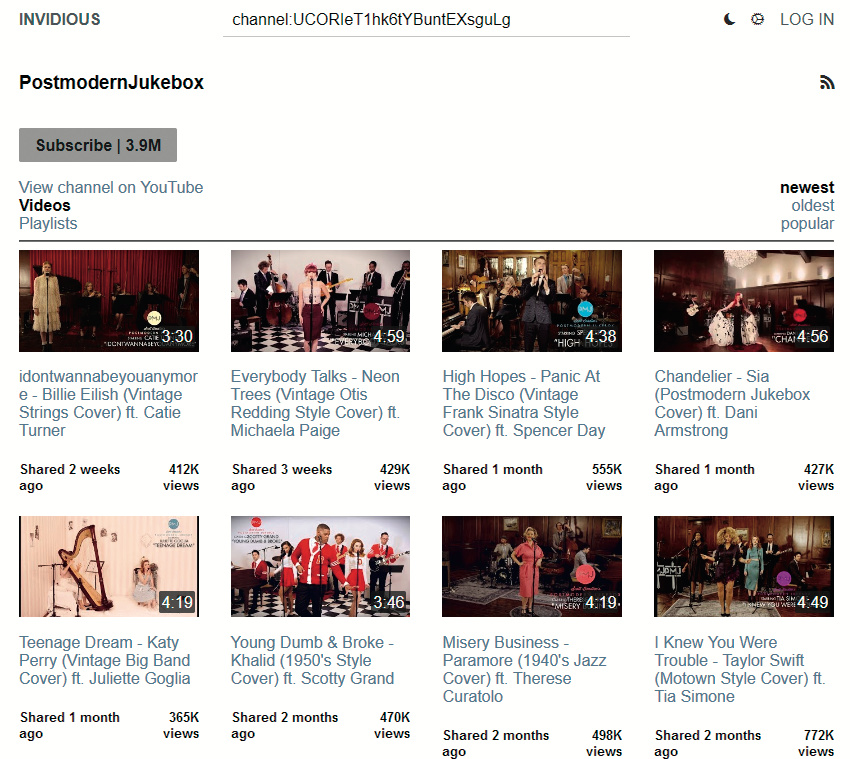Open High Hopes video thumbnail
Viewport: 850px width, 759px height.
532,301
